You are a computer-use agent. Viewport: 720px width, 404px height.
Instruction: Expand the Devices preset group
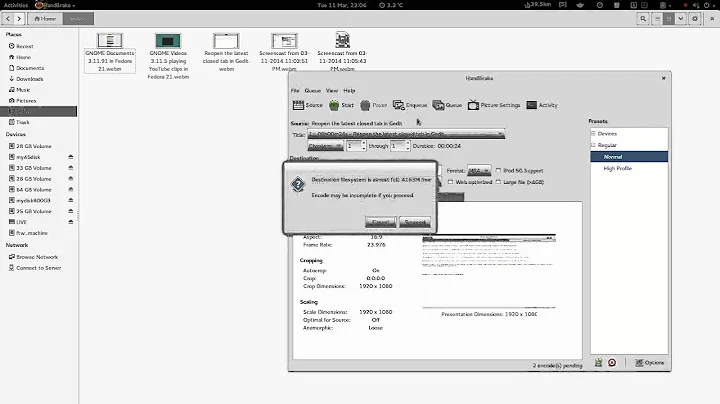593,134
